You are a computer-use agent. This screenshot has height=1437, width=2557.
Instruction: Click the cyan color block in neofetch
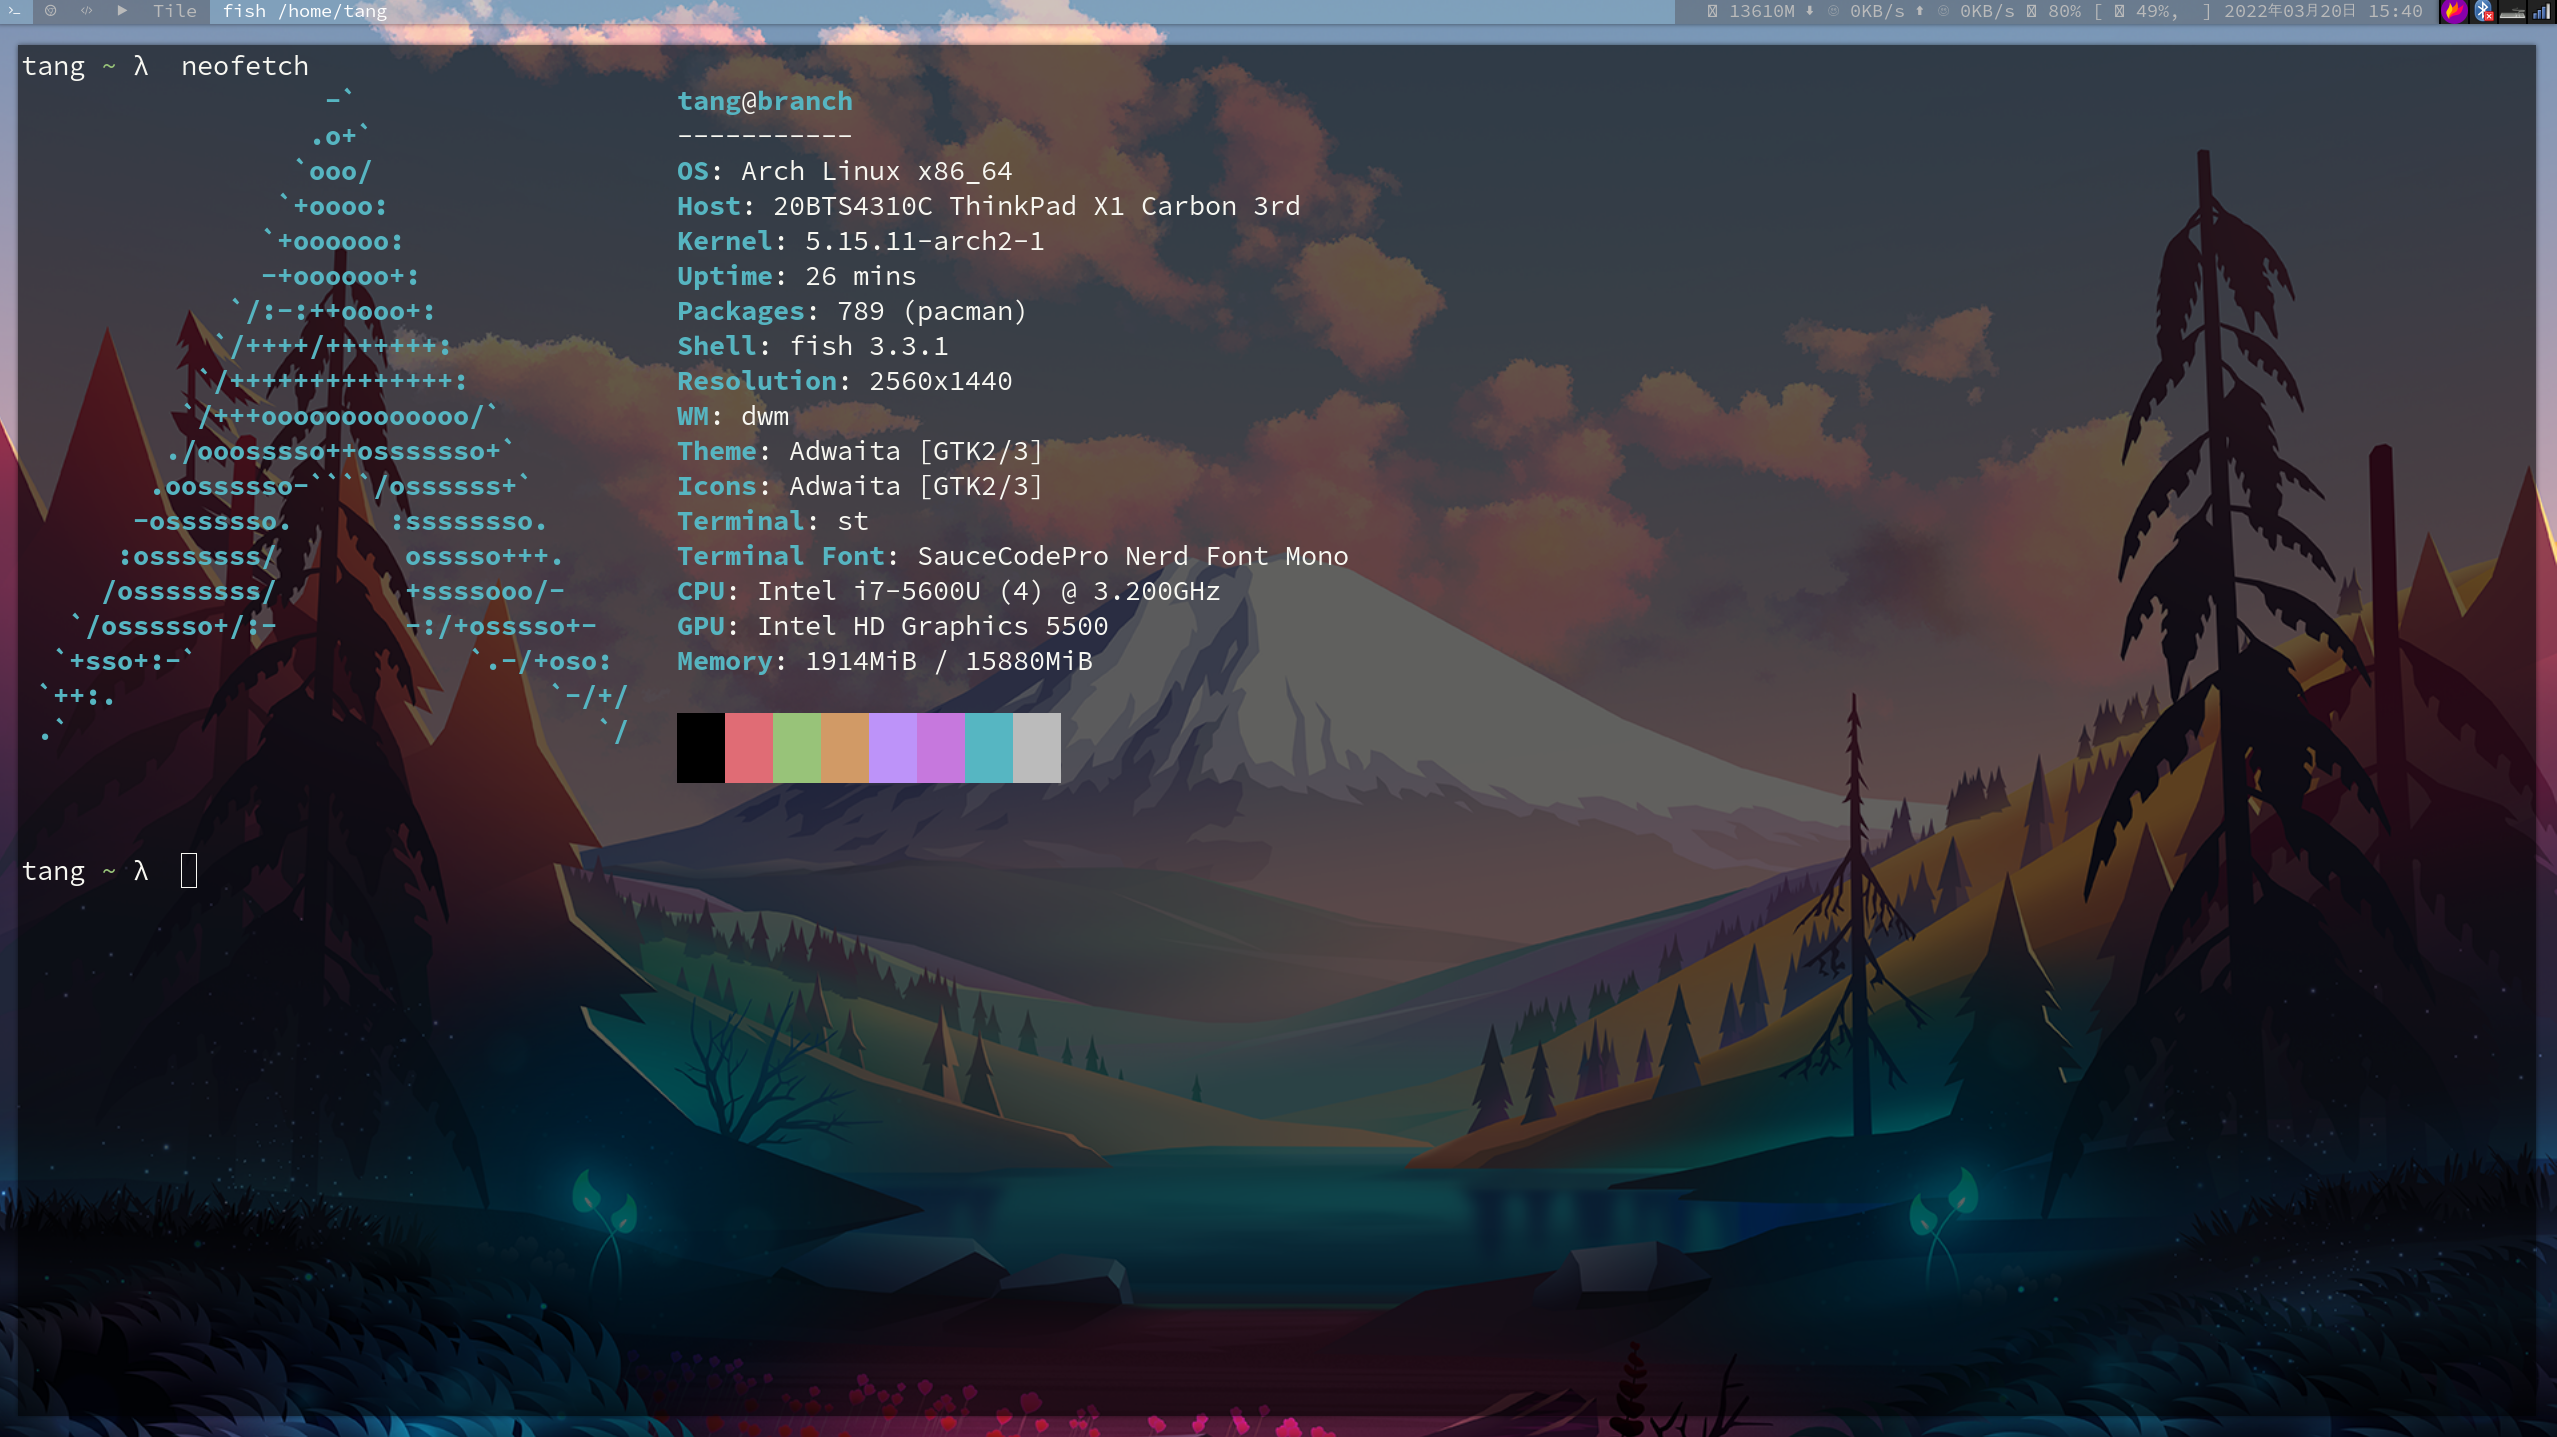pyautogui.click(x=988, y=747)
